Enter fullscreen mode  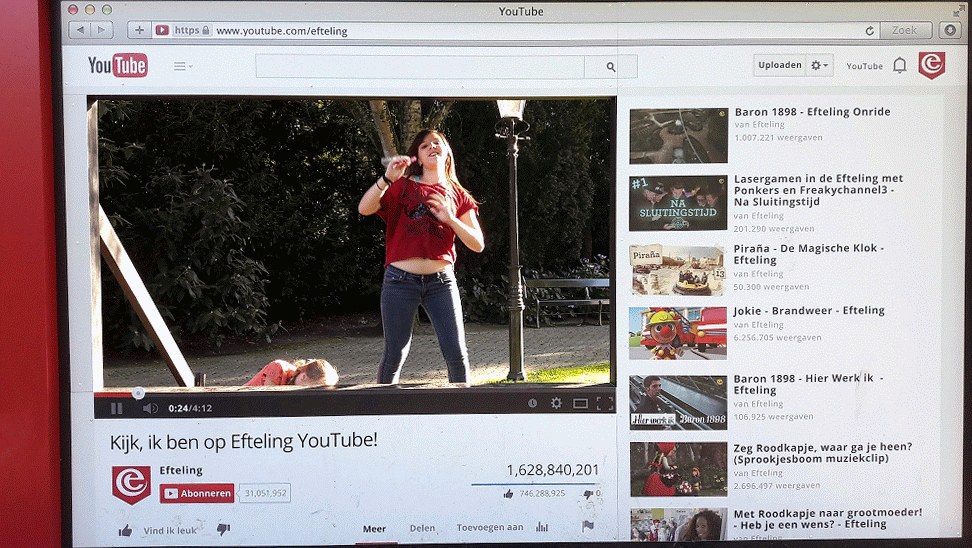605,404
